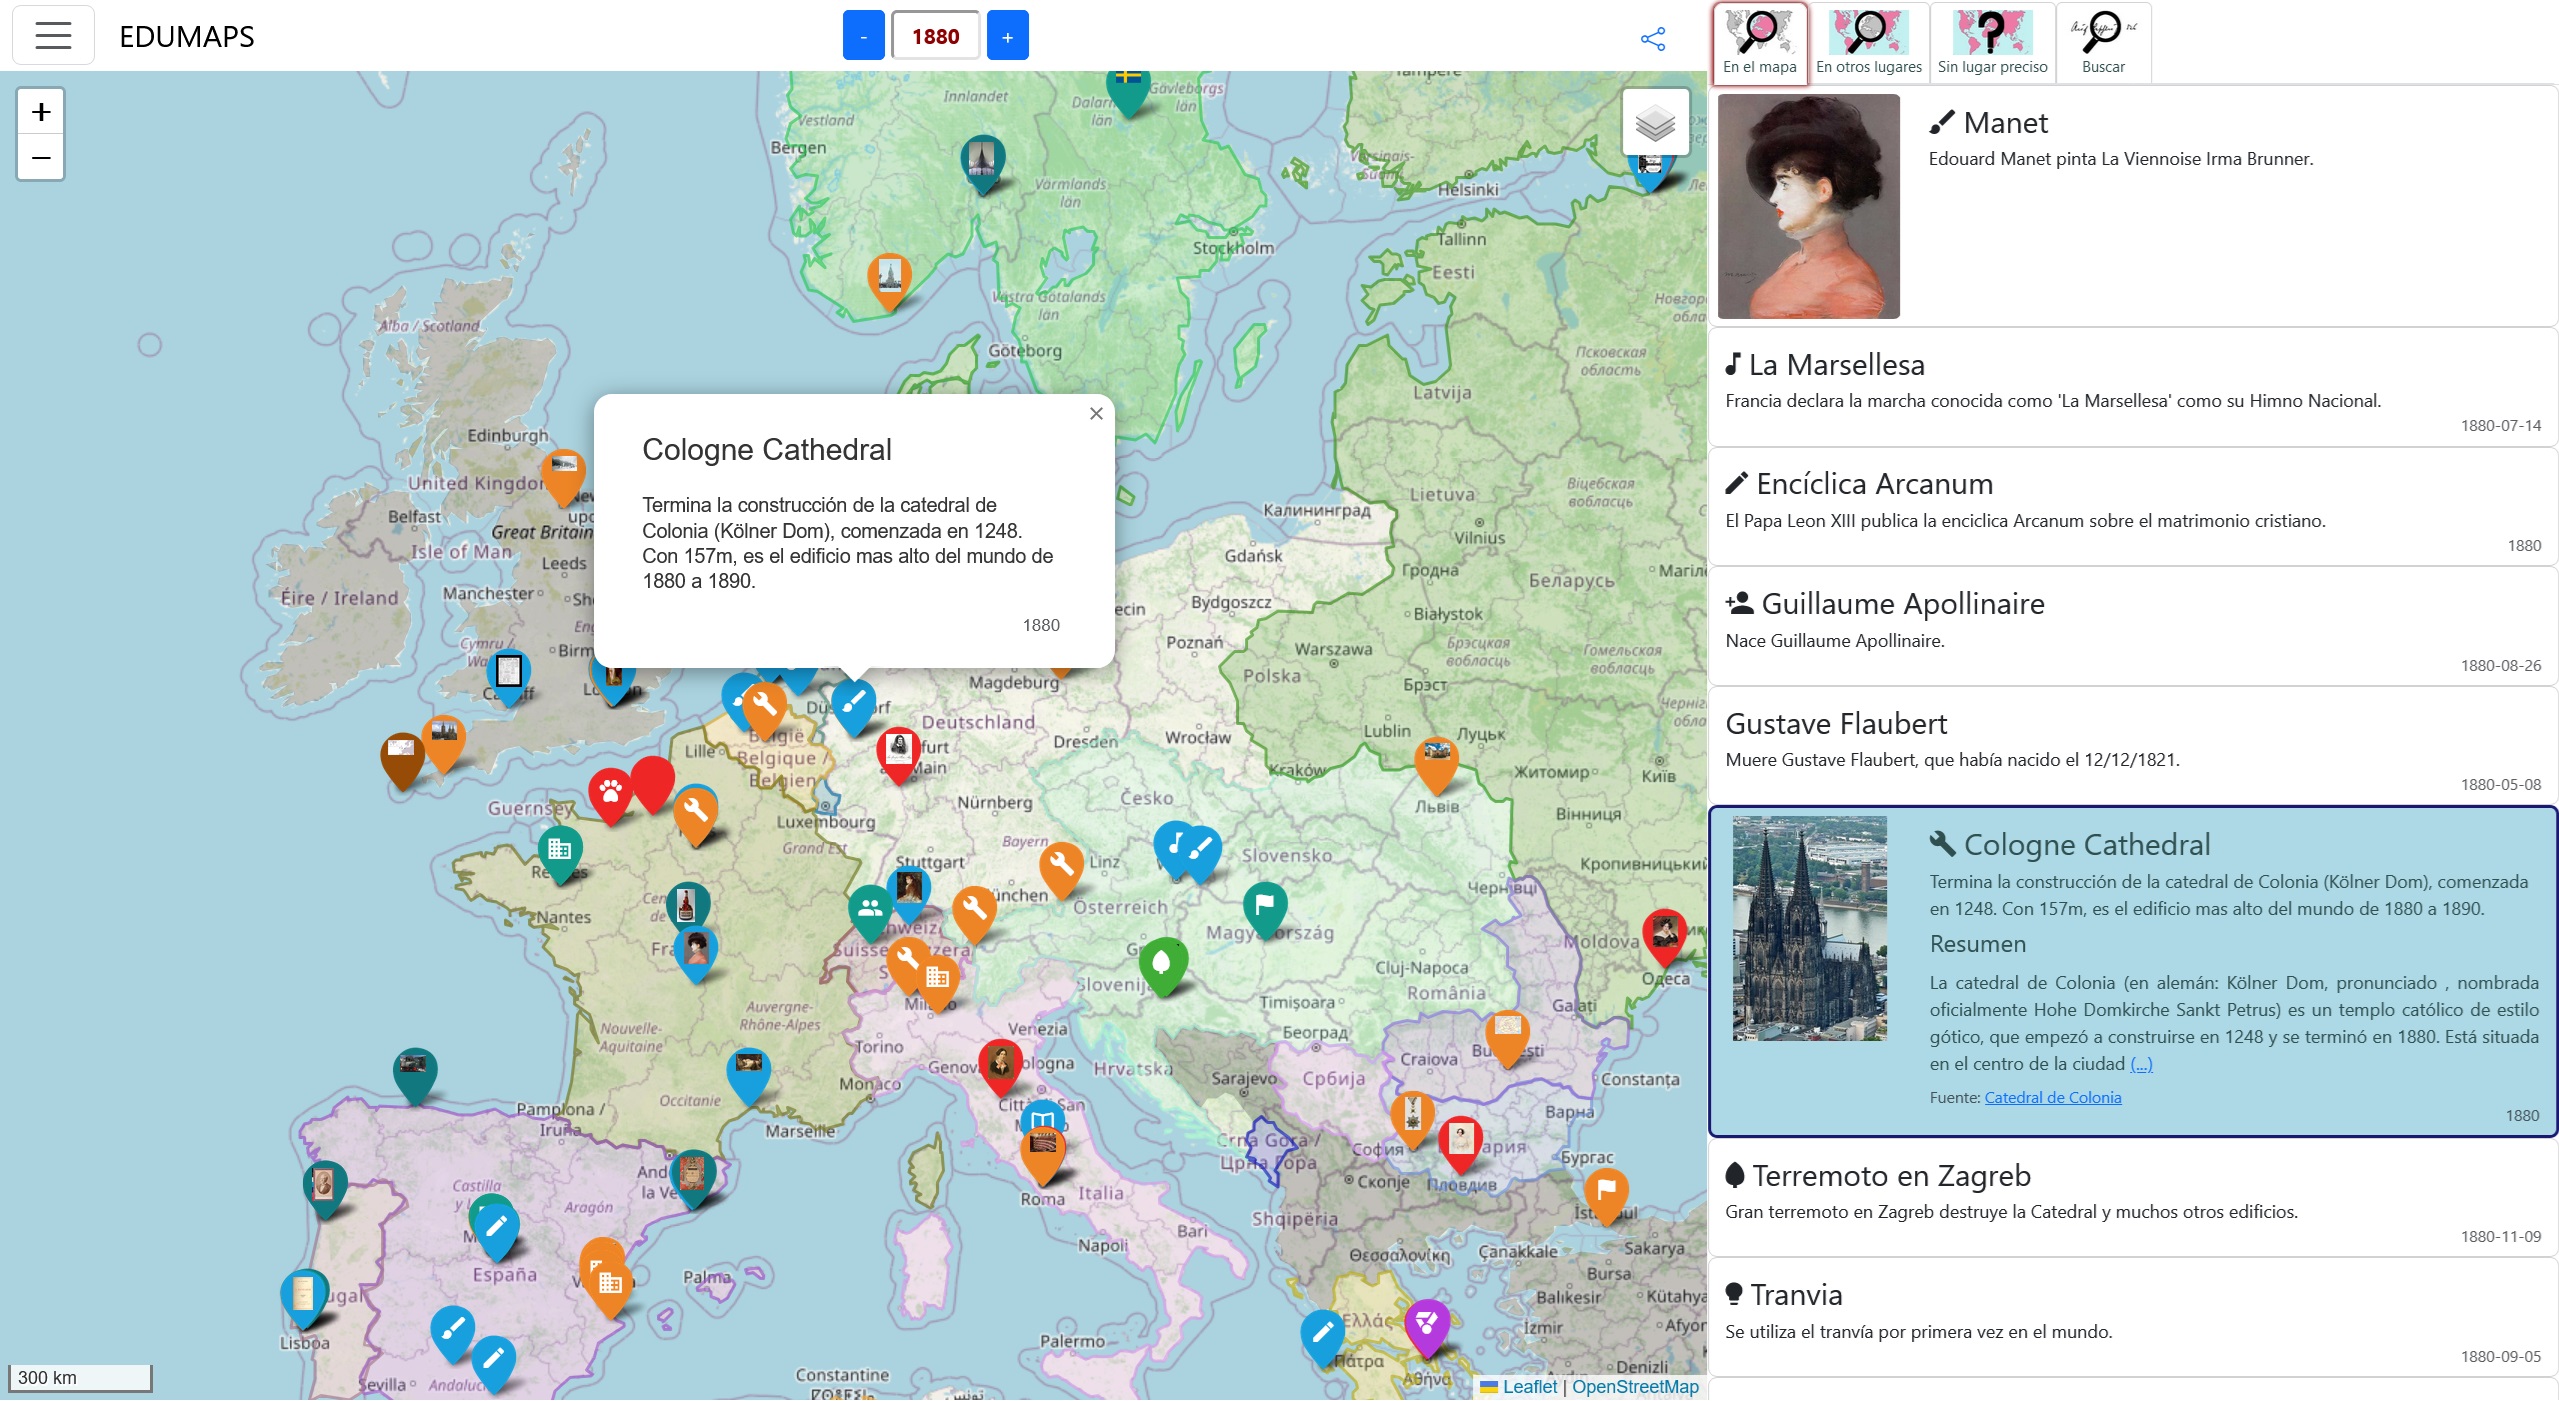Switch to the 'En otros lugares' tab

tap(1868, 42)
